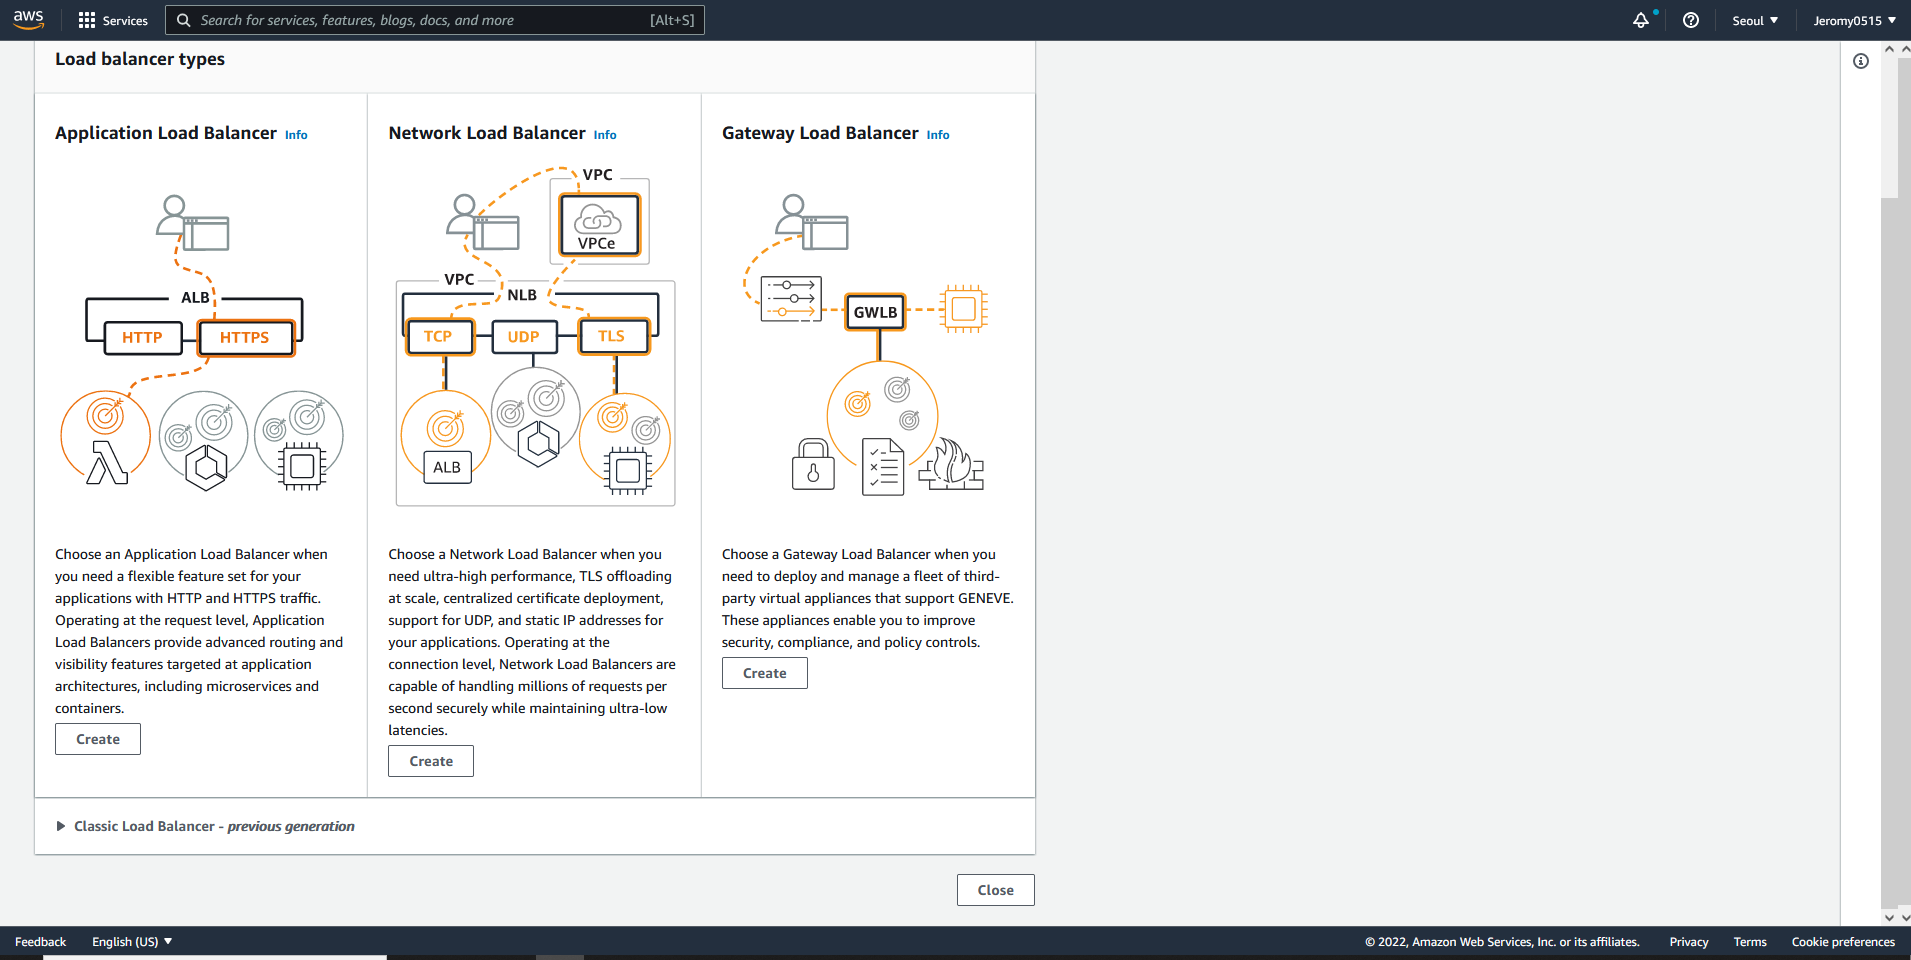The width and height of the screenshot is (1911, 960).
Task: Open the Seoul region dropdown
Action: (x=1755, y=20)
